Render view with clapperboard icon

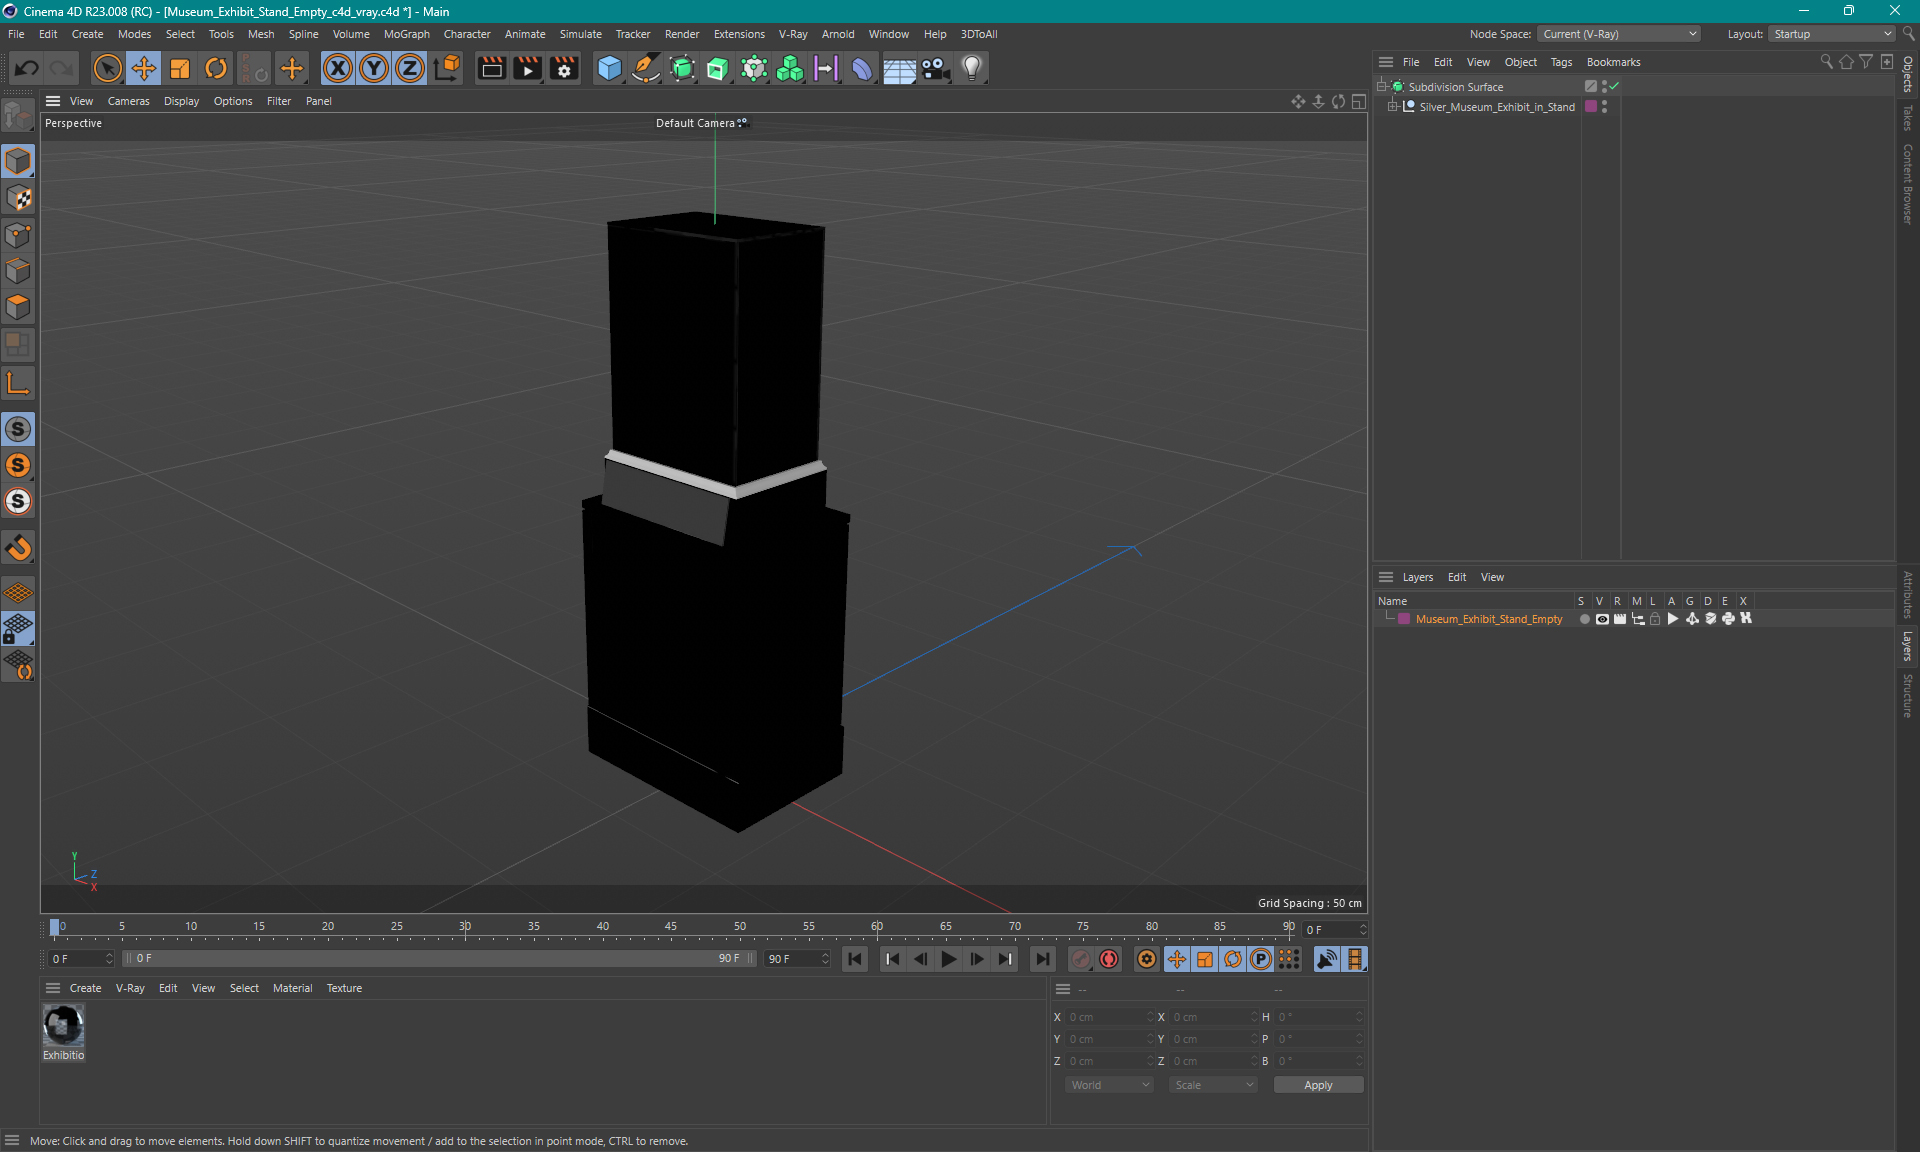point(491,68)
